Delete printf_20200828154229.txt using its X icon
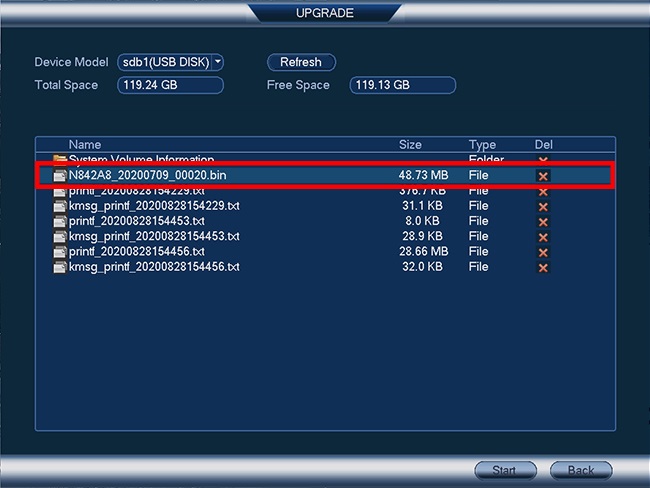Screen dimensions: 650x488 [543, 191]
